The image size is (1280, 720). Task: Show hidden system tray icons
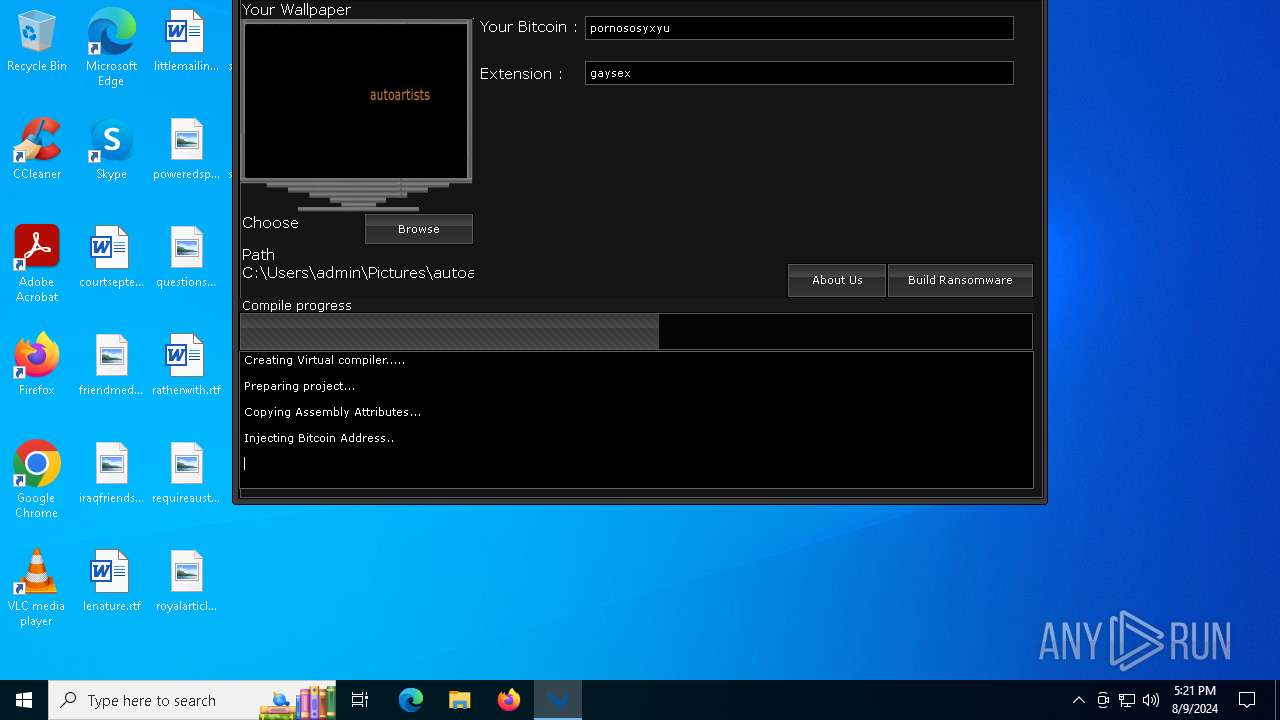[x=1079, y=700]
